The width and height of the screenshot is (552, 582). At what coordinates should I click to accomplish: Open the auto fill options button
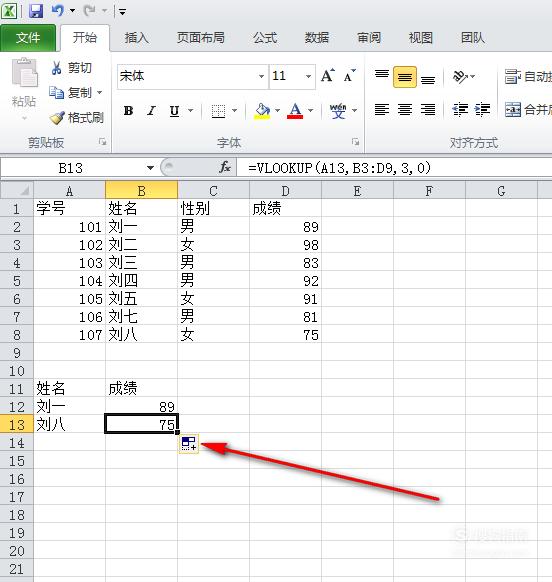(x=189, y=443)
